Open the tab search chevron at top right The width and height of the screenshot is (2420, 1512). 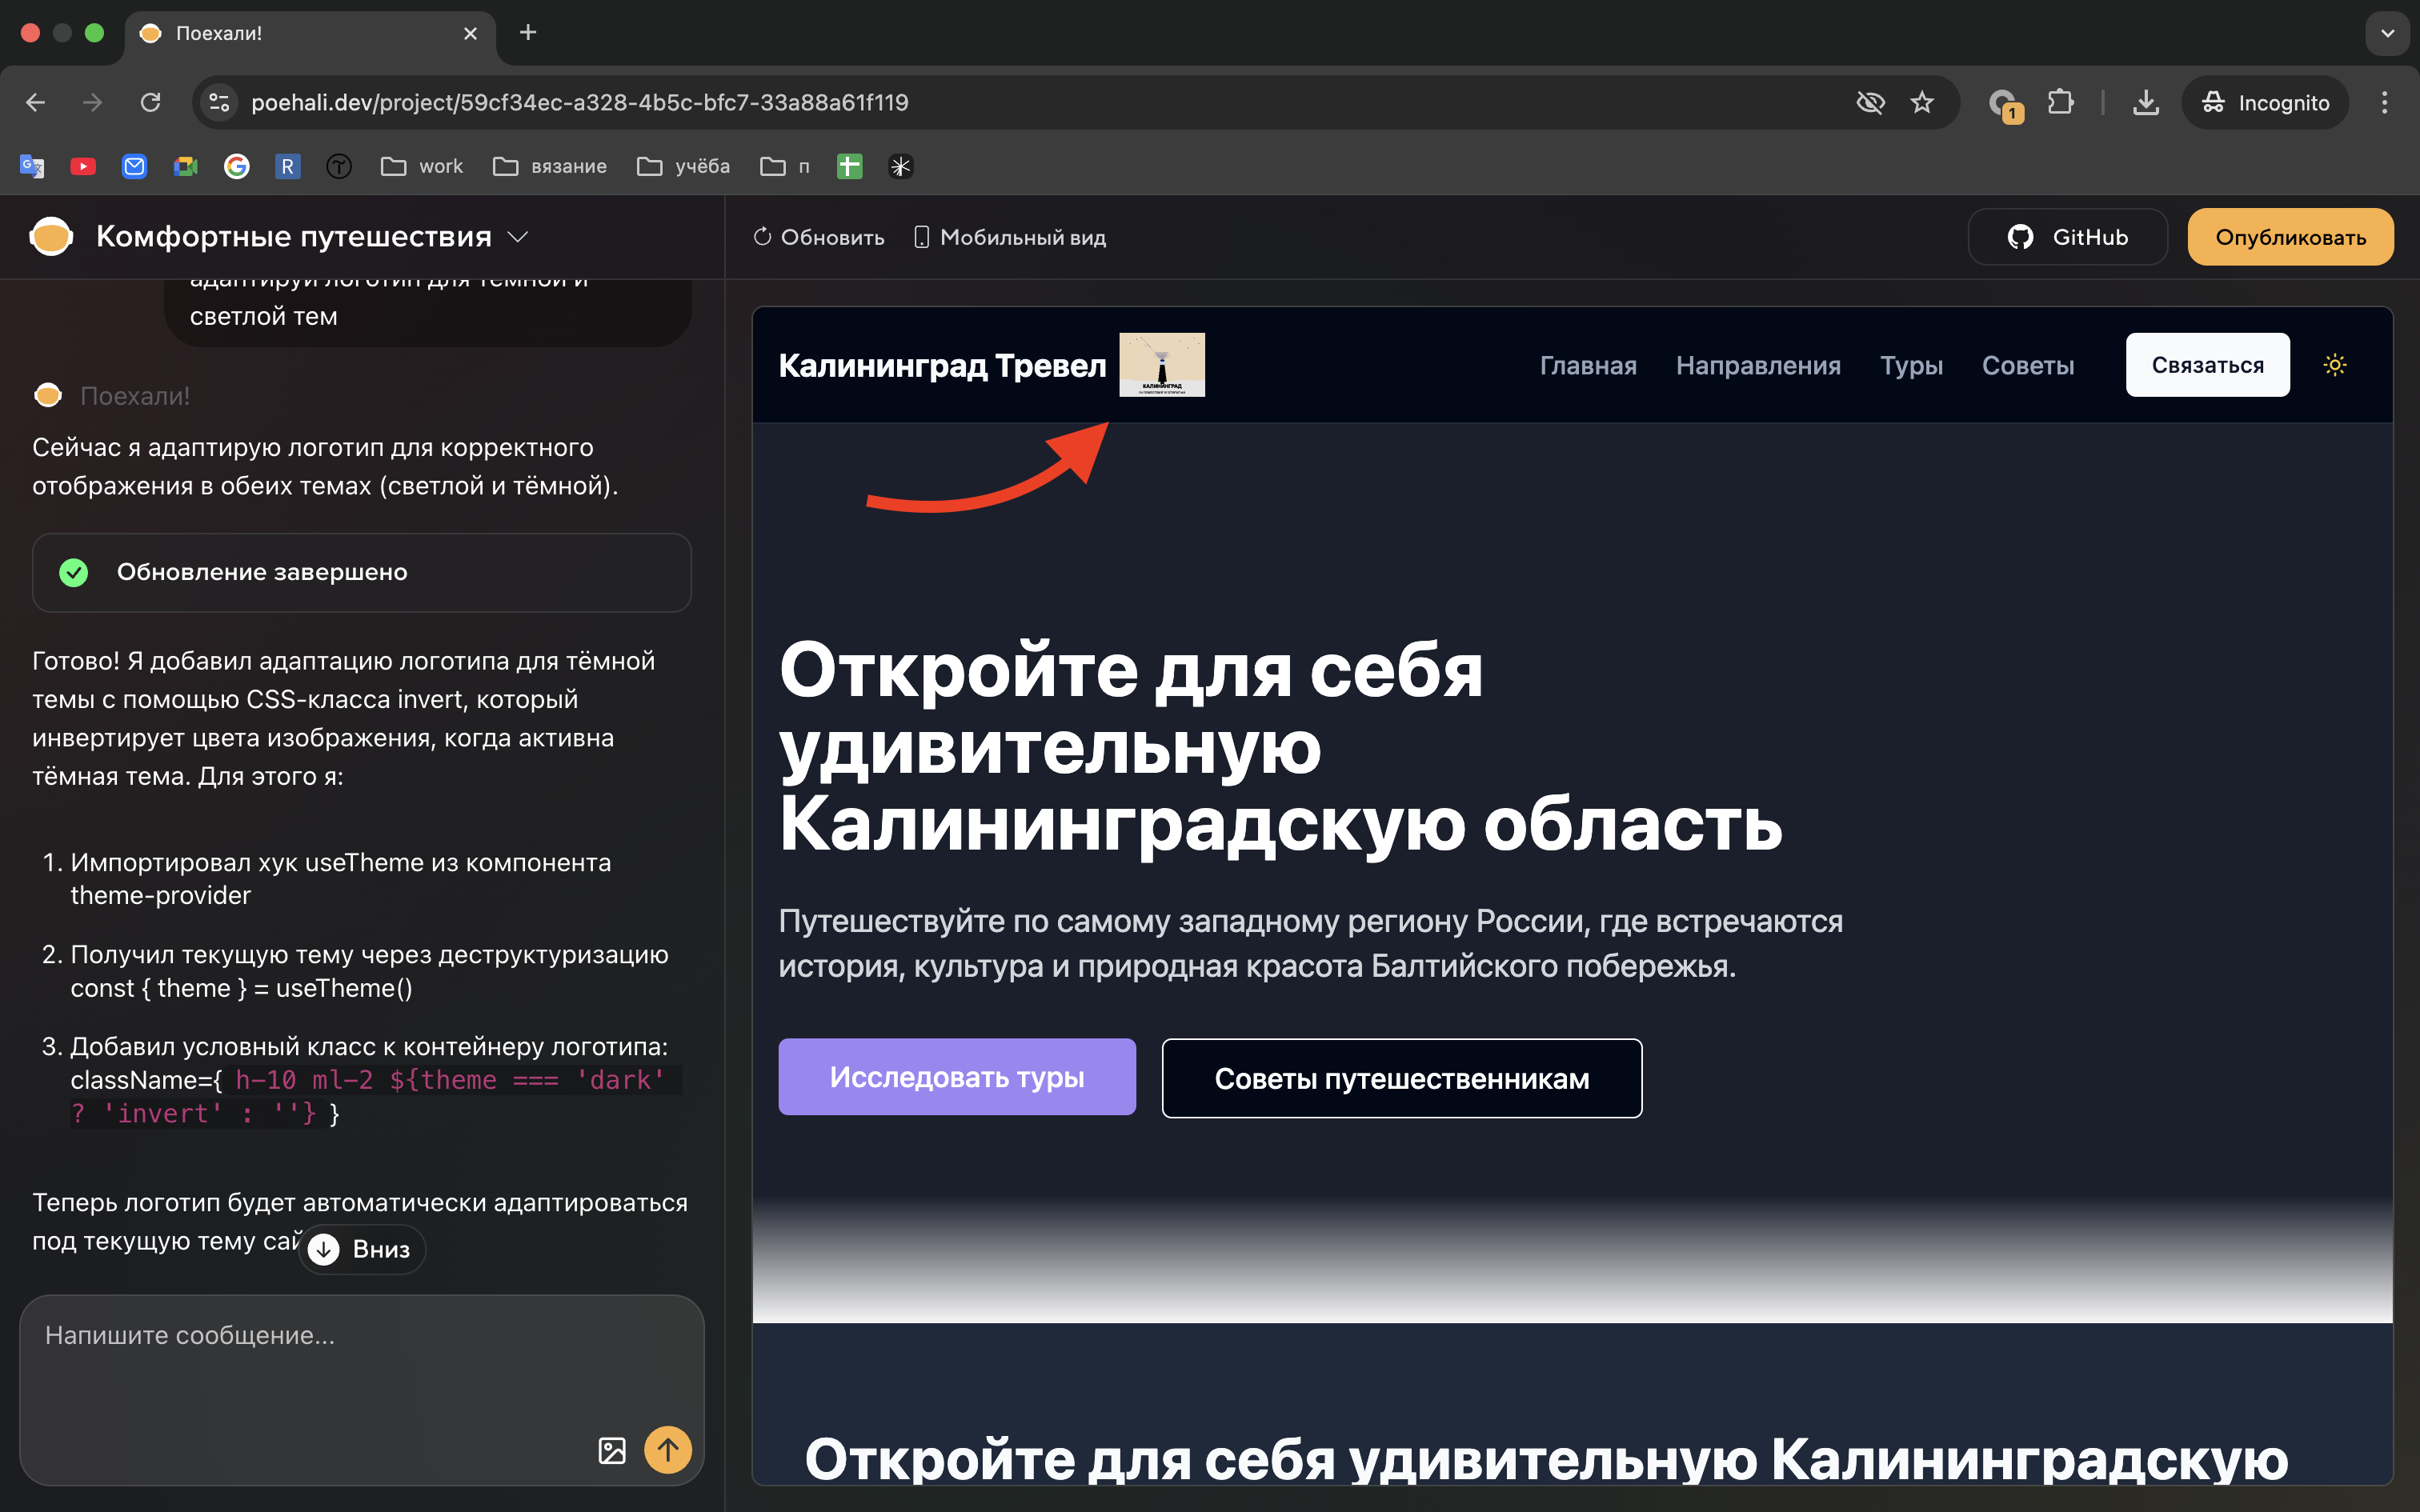(2388, 33)
